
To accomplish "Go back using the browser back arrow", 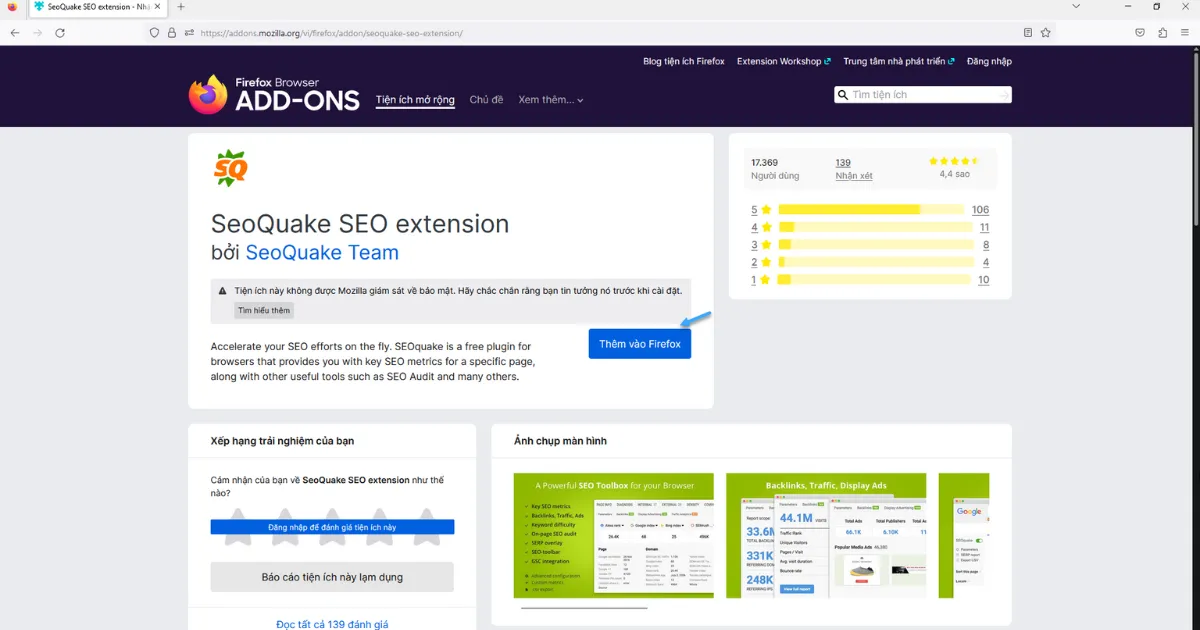I will tap(15, 32).
